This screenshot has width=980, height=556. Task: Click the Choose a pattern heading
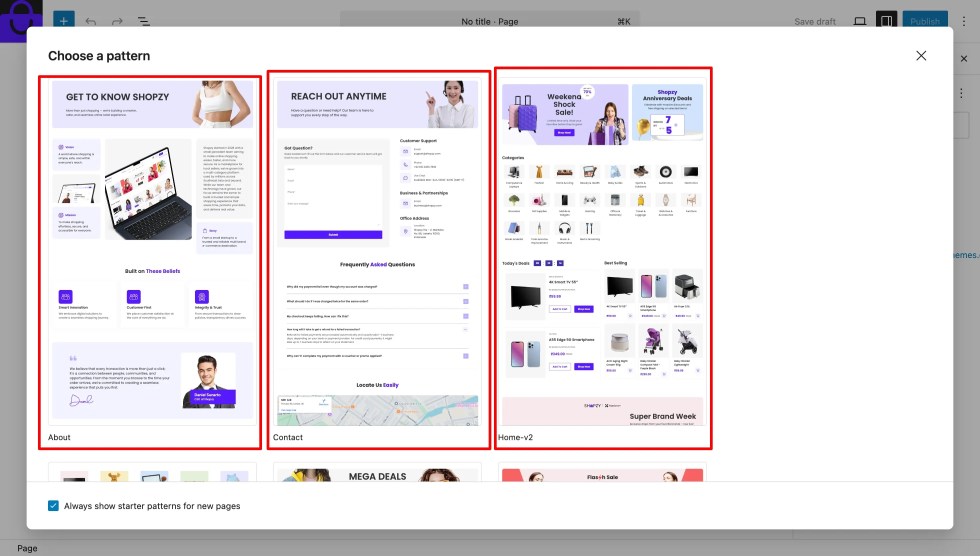pos(99,56)
